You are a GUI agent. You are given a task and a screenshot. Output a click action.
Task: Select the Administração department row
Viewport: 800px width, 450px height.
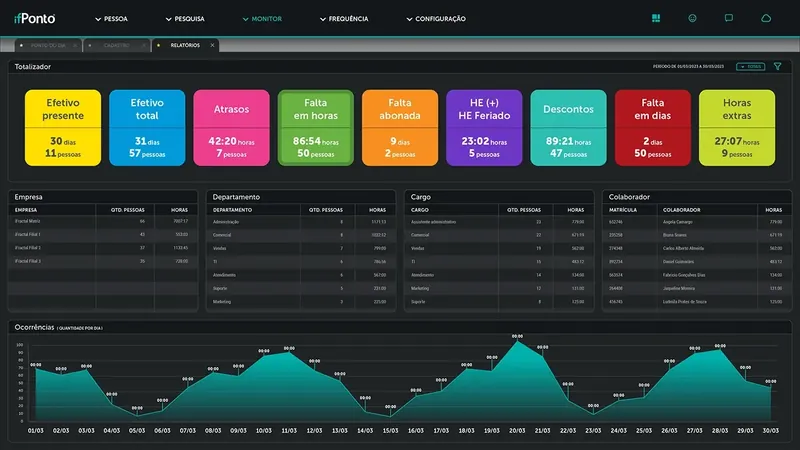(x=301, y=222)
